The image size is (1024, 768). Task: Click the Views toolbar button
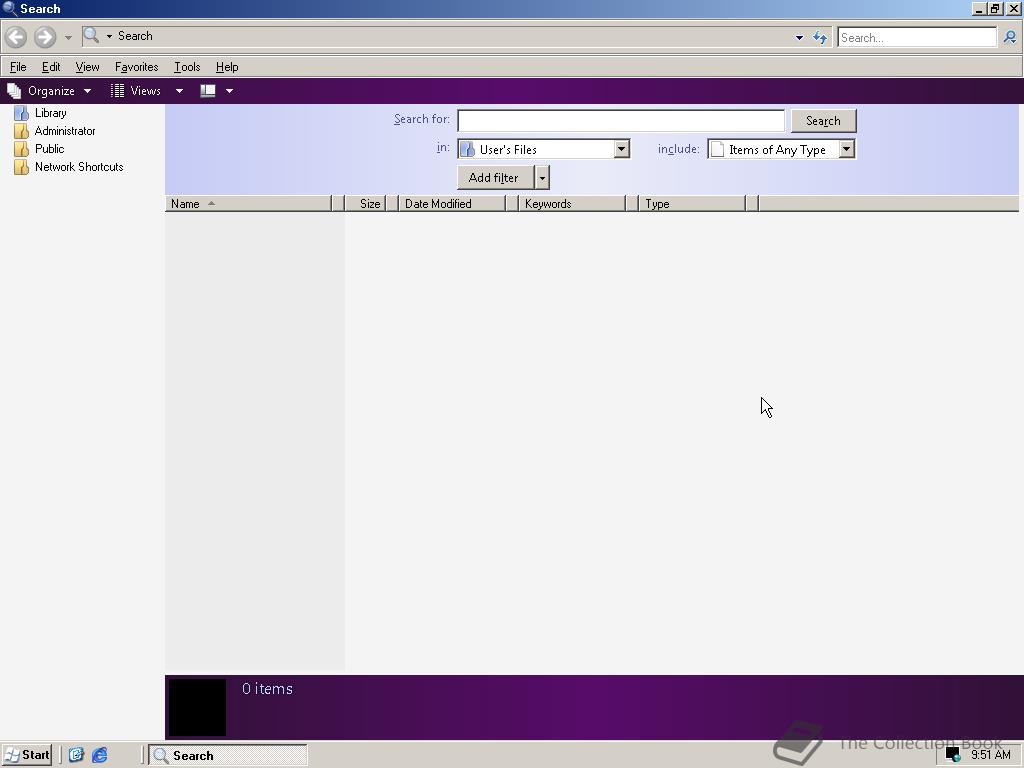[136, 91]
